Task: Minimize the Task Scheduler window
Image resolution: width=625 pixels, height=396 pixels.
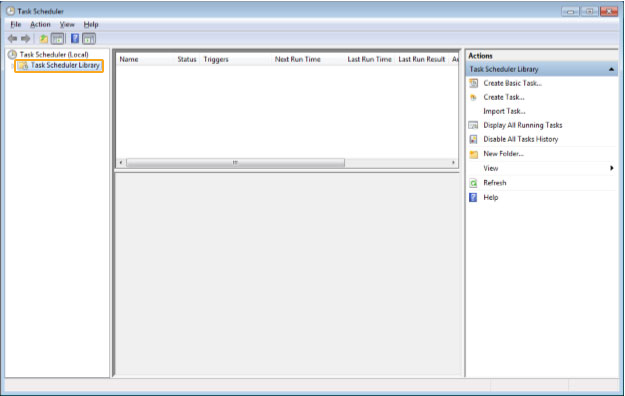Action: pos(570,12)
